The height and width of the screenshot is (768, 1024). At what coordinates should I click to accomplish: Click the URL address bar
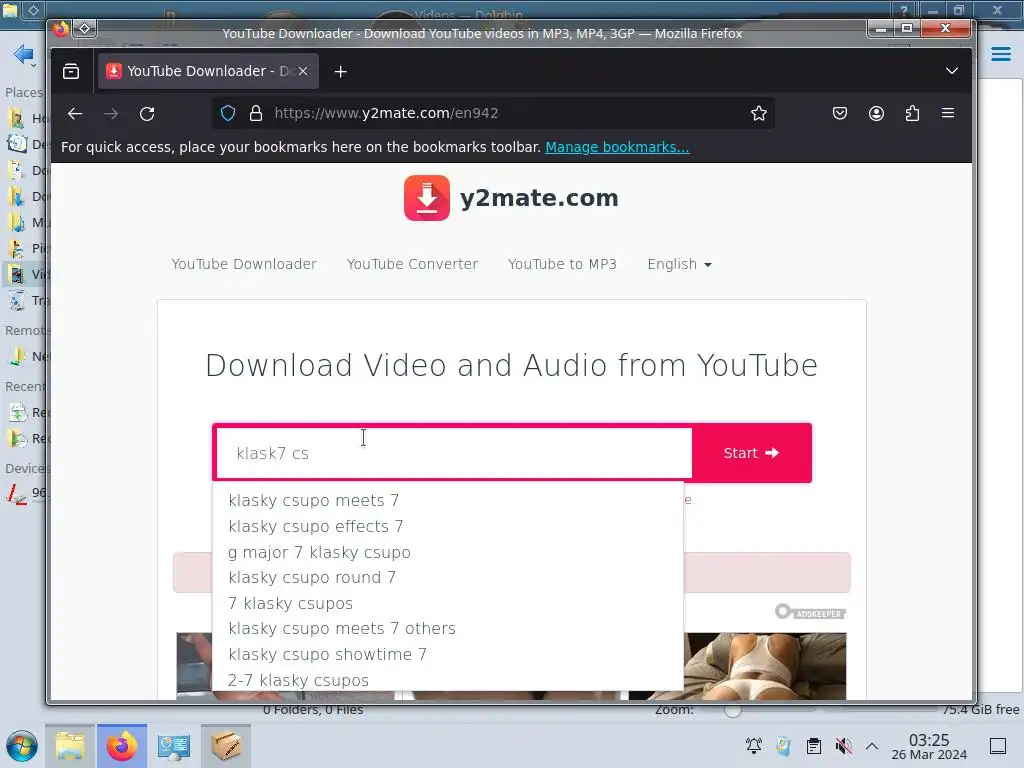pos(493,114)
